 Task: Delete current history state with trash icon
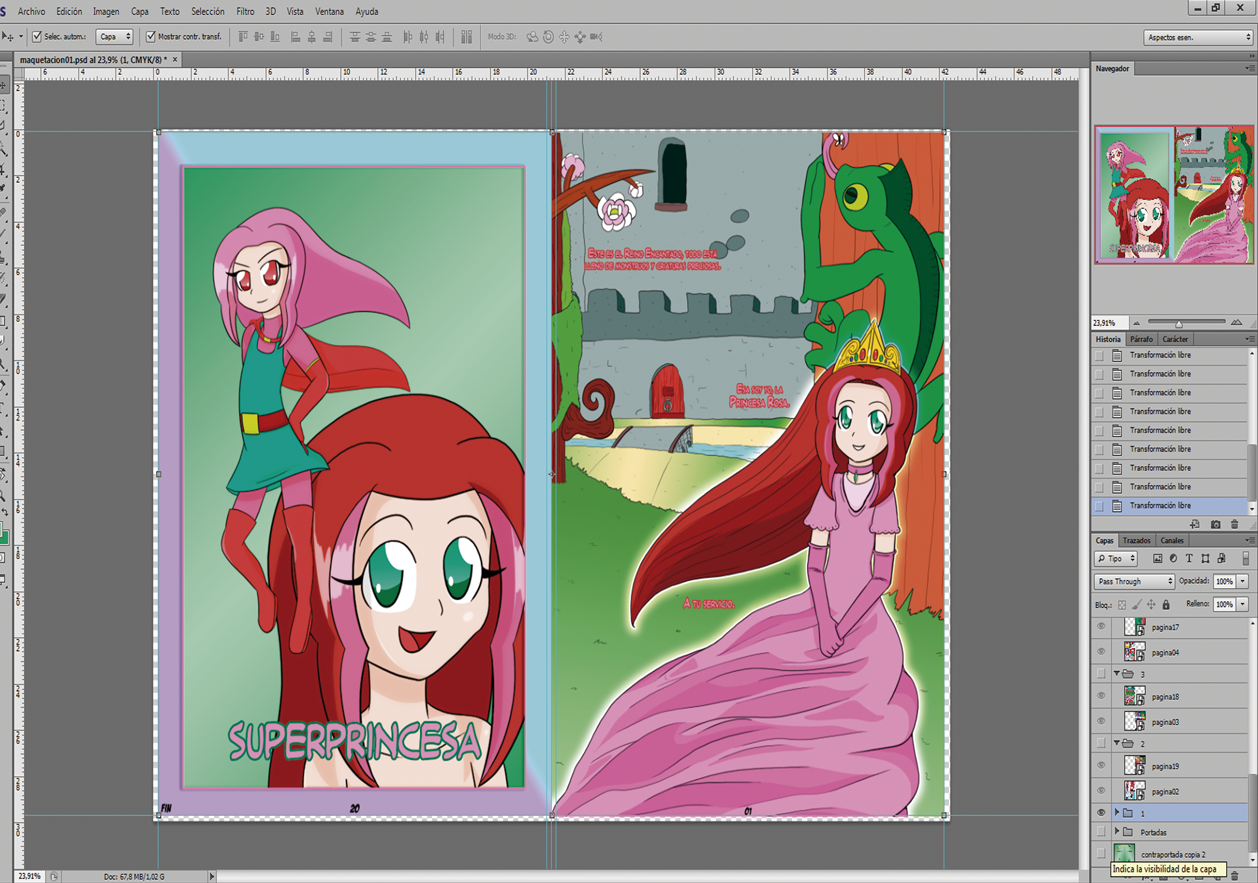(x=1234, y=524)
